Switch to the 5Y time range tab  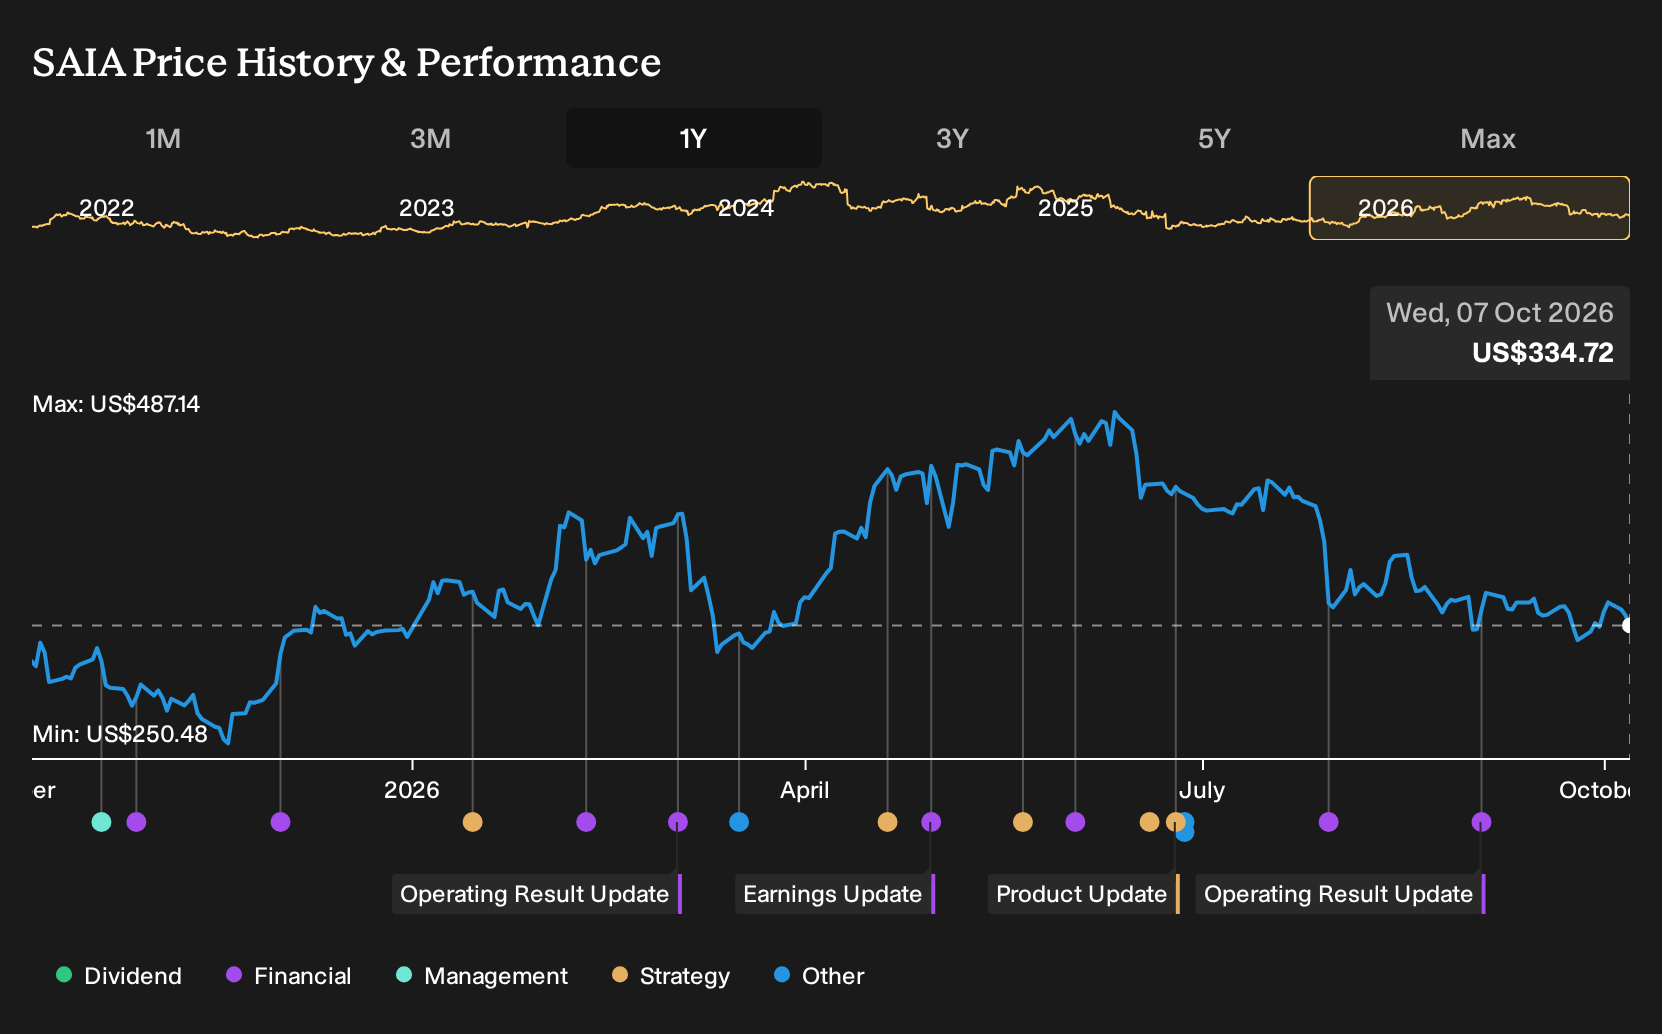1214,138
